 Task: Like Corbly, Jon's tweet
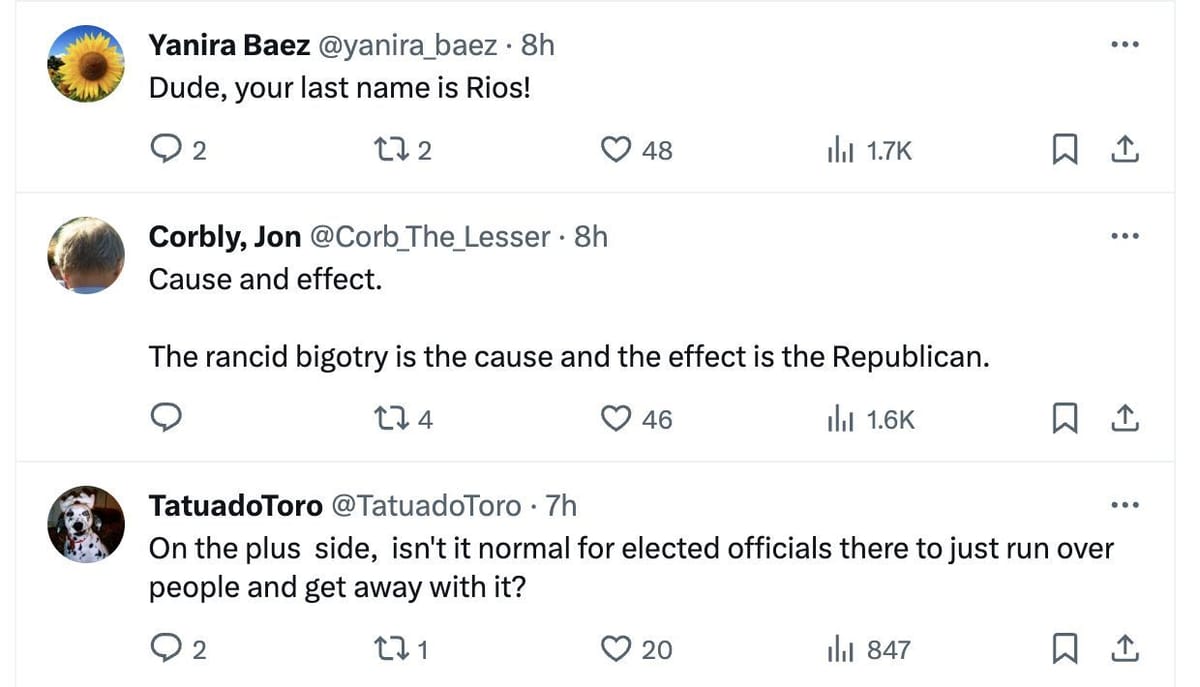[618, 419]
